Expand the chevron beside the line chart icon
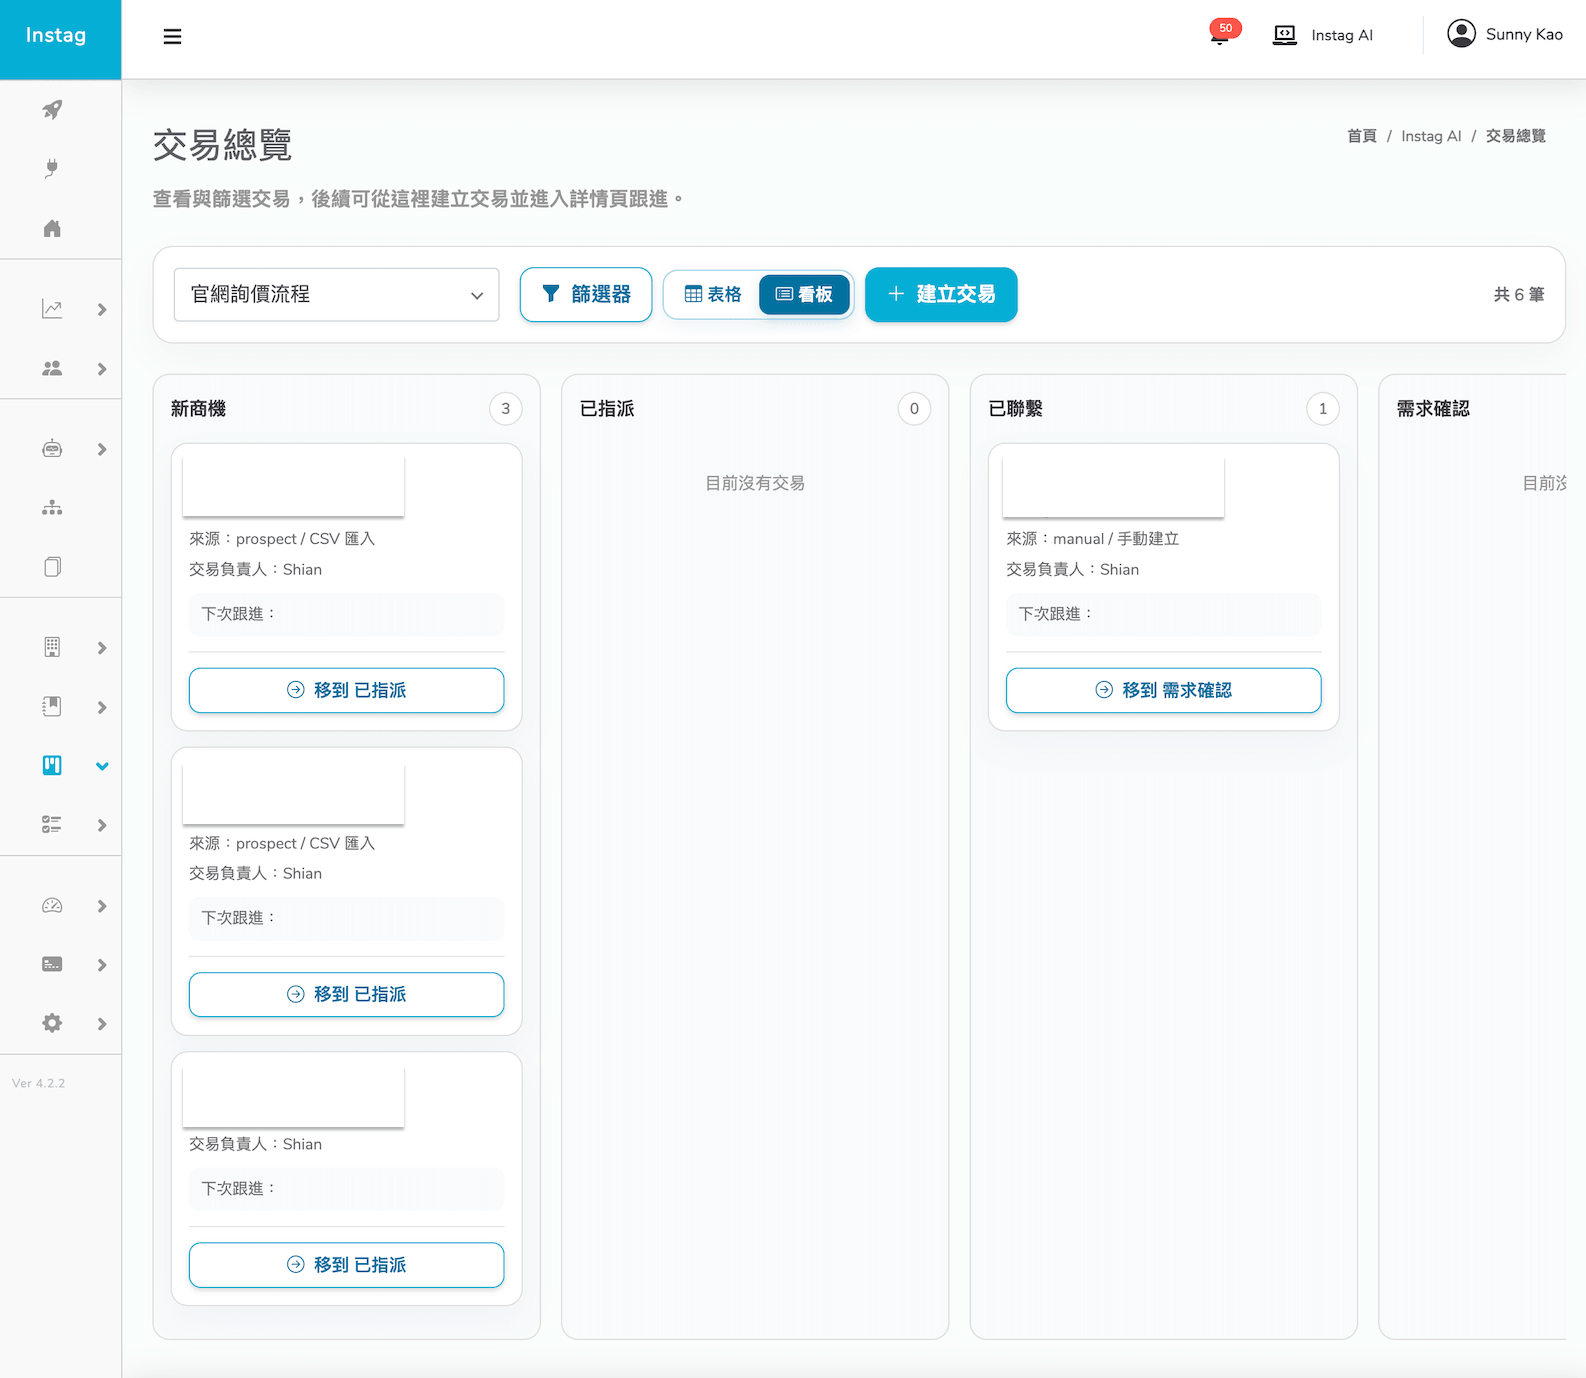This screenshot has height=1378, width=1586. click(x=102, y=309)
